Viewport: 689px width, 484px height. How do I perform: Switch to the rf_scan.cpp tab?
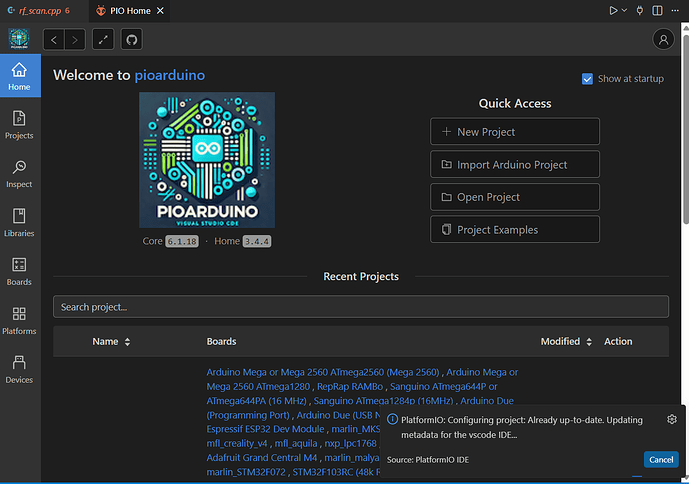coord(40,11)
